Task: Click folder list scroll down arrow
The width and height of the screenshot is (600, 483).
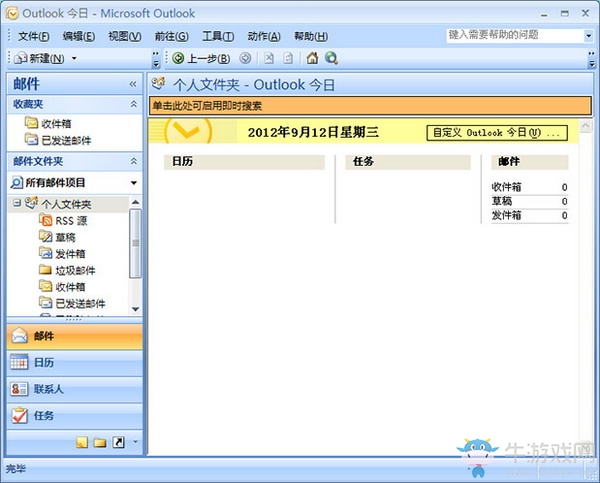Action: [x=135, y=309]
